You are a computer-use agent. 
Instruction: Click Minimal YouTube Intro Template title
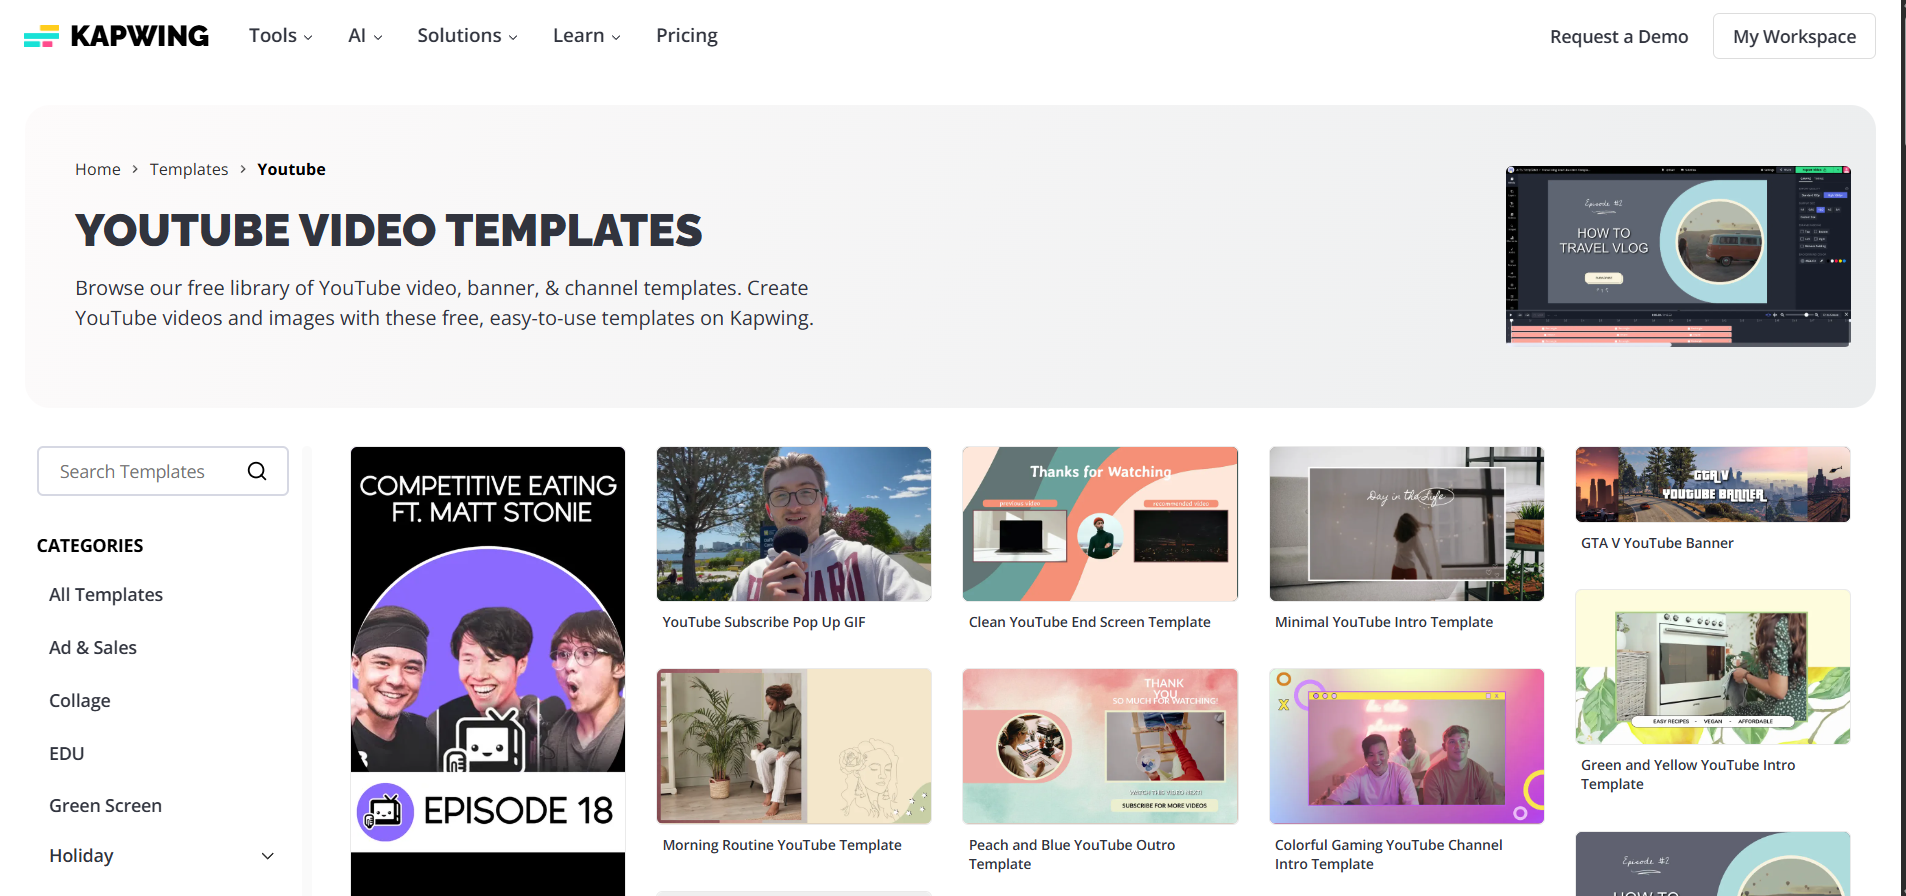tap(1384, 622)
